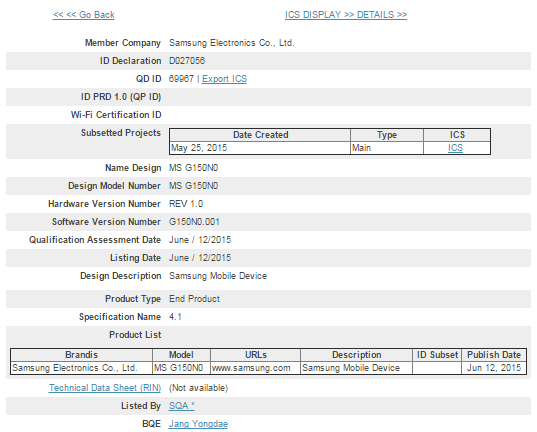Click the Subsetted Projects label

[121, 133]
